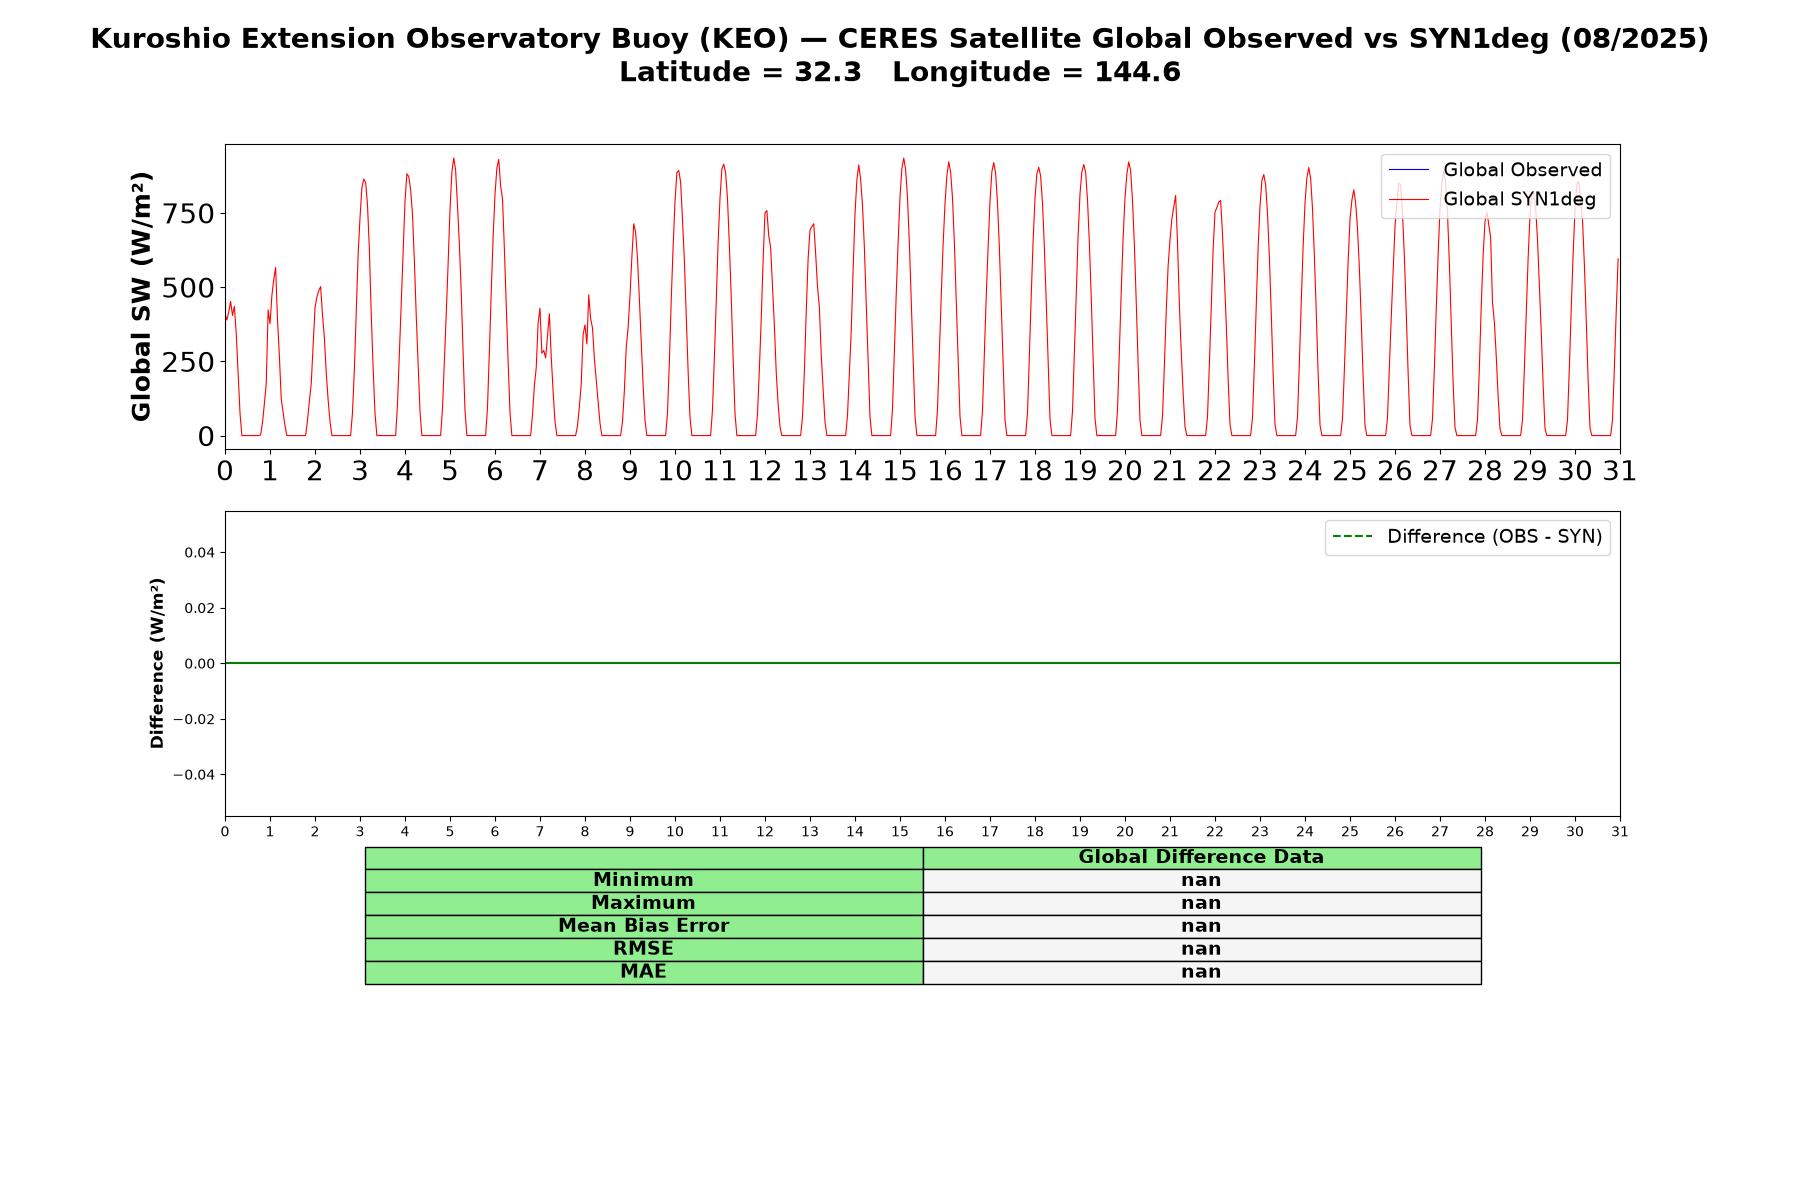
Task: Select the Minimum row label in table
Action: 643,880
